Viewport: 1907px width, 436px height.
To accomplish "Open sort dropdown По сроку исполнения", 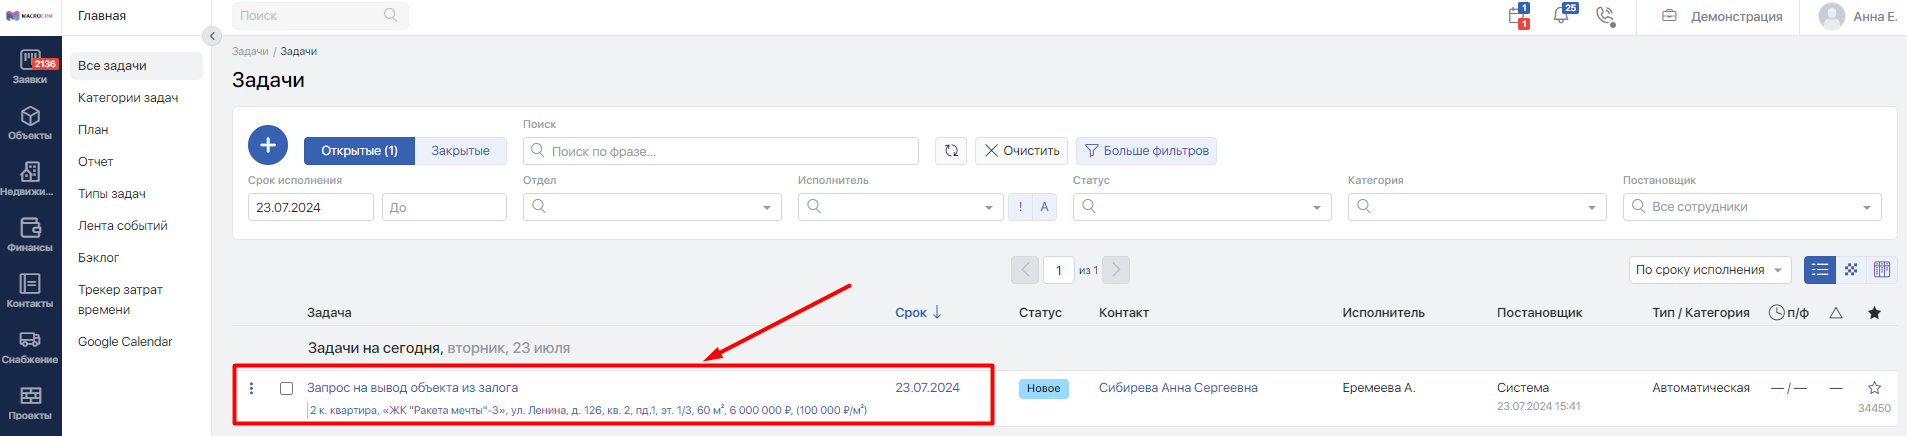I will pos(1709,270).
